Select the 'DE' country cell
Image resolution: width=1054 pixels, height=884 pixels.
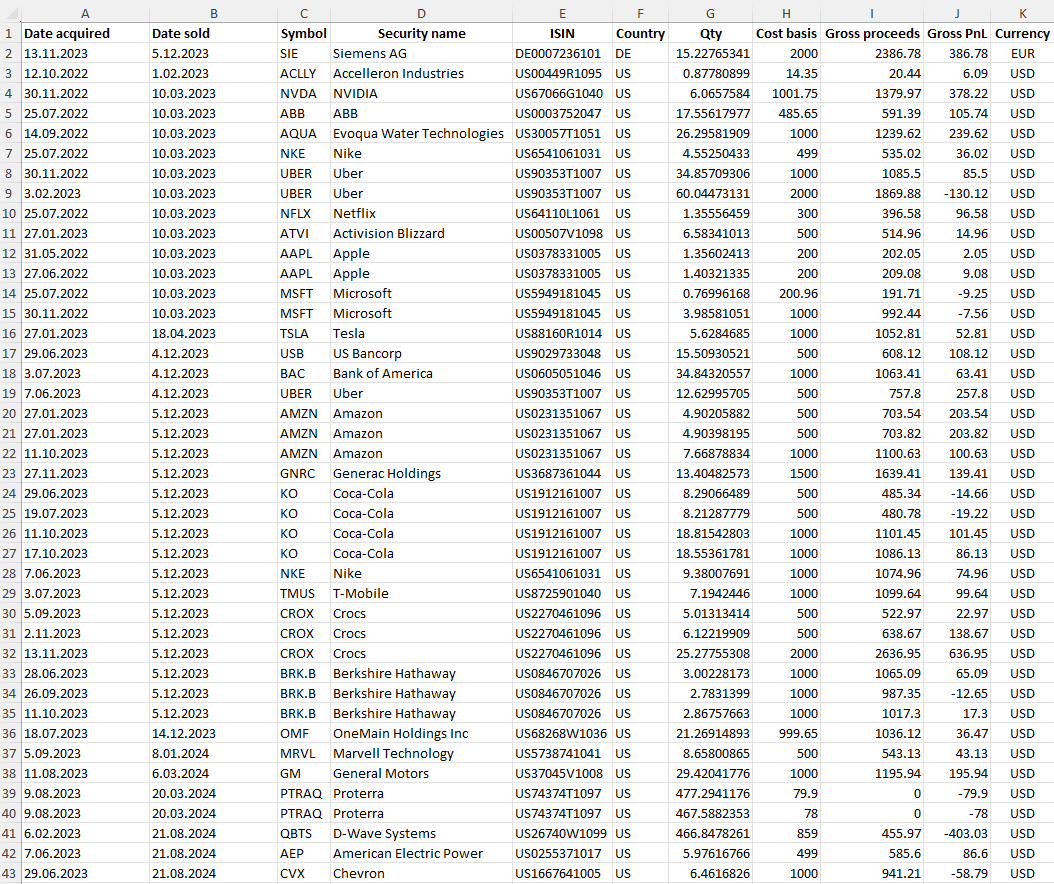click(641, 54)
